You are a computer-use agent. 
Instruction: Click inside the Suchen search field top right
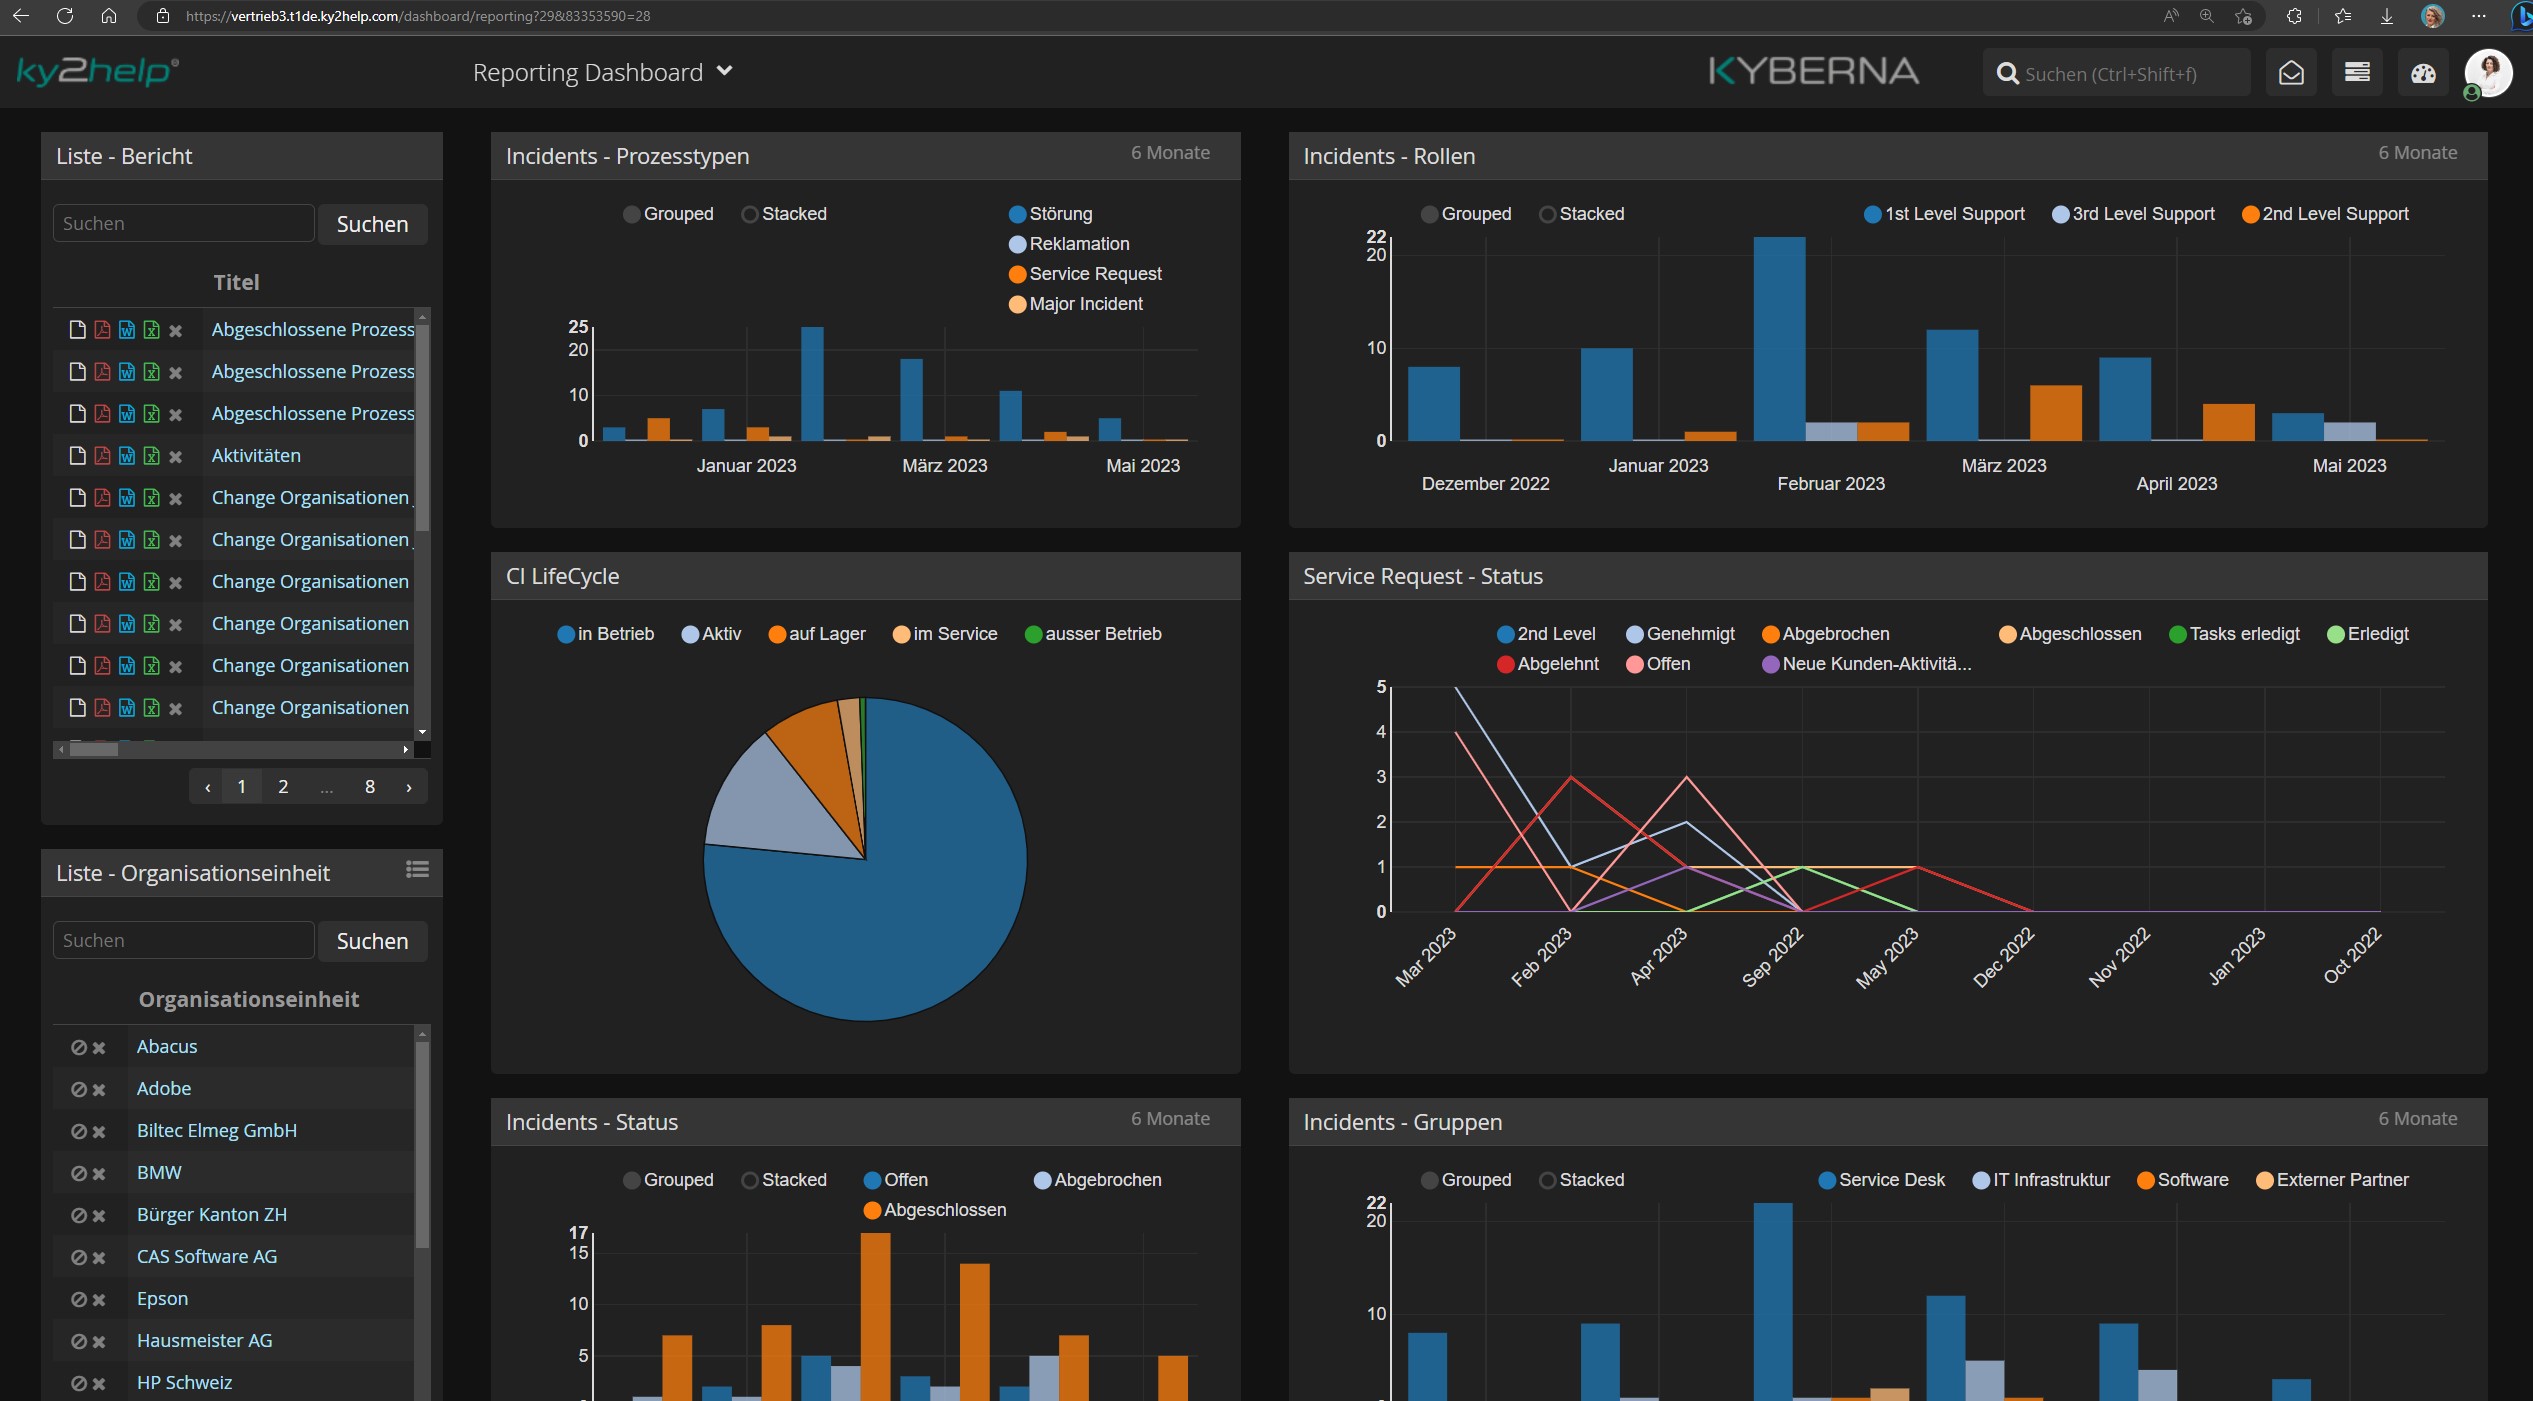(2115, 72)
